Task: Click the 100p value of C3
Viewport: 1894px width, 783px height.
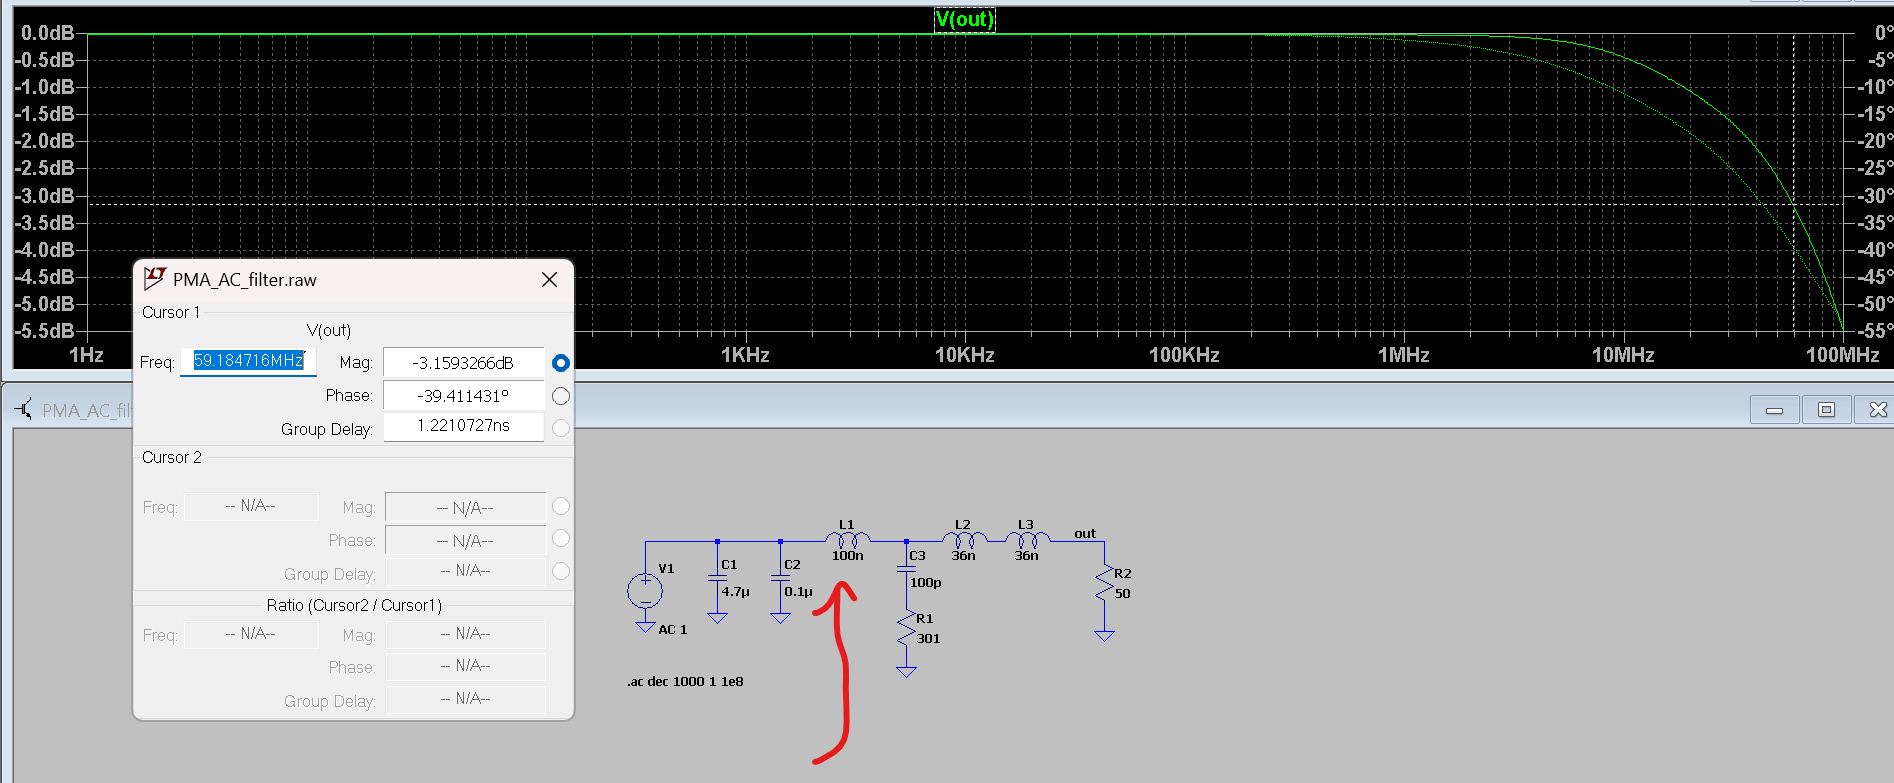Action: tap(926, 583)
